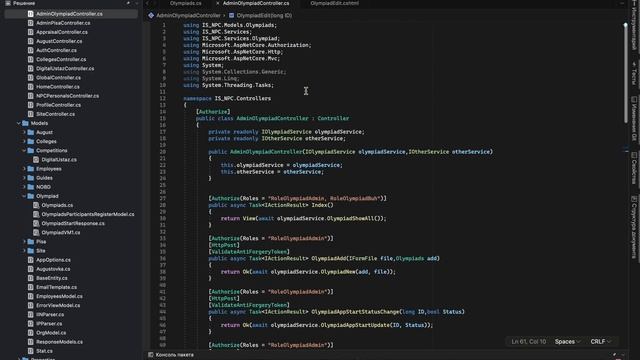Click the method icon before OlympiadEdit breadcrumb
Viewport: 640px width, 360px height.
(x=231, y=16)
